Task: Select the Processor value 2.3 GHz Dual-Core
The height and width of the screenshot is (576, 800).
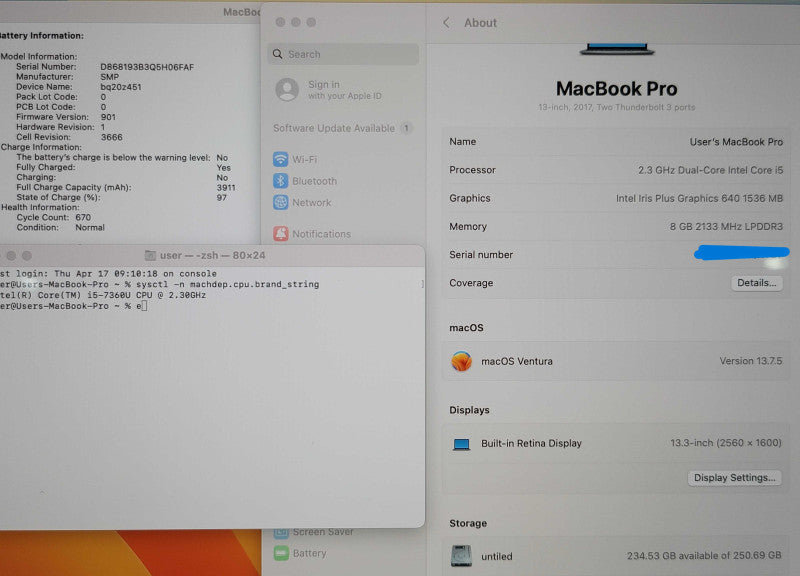Action: 710,170
